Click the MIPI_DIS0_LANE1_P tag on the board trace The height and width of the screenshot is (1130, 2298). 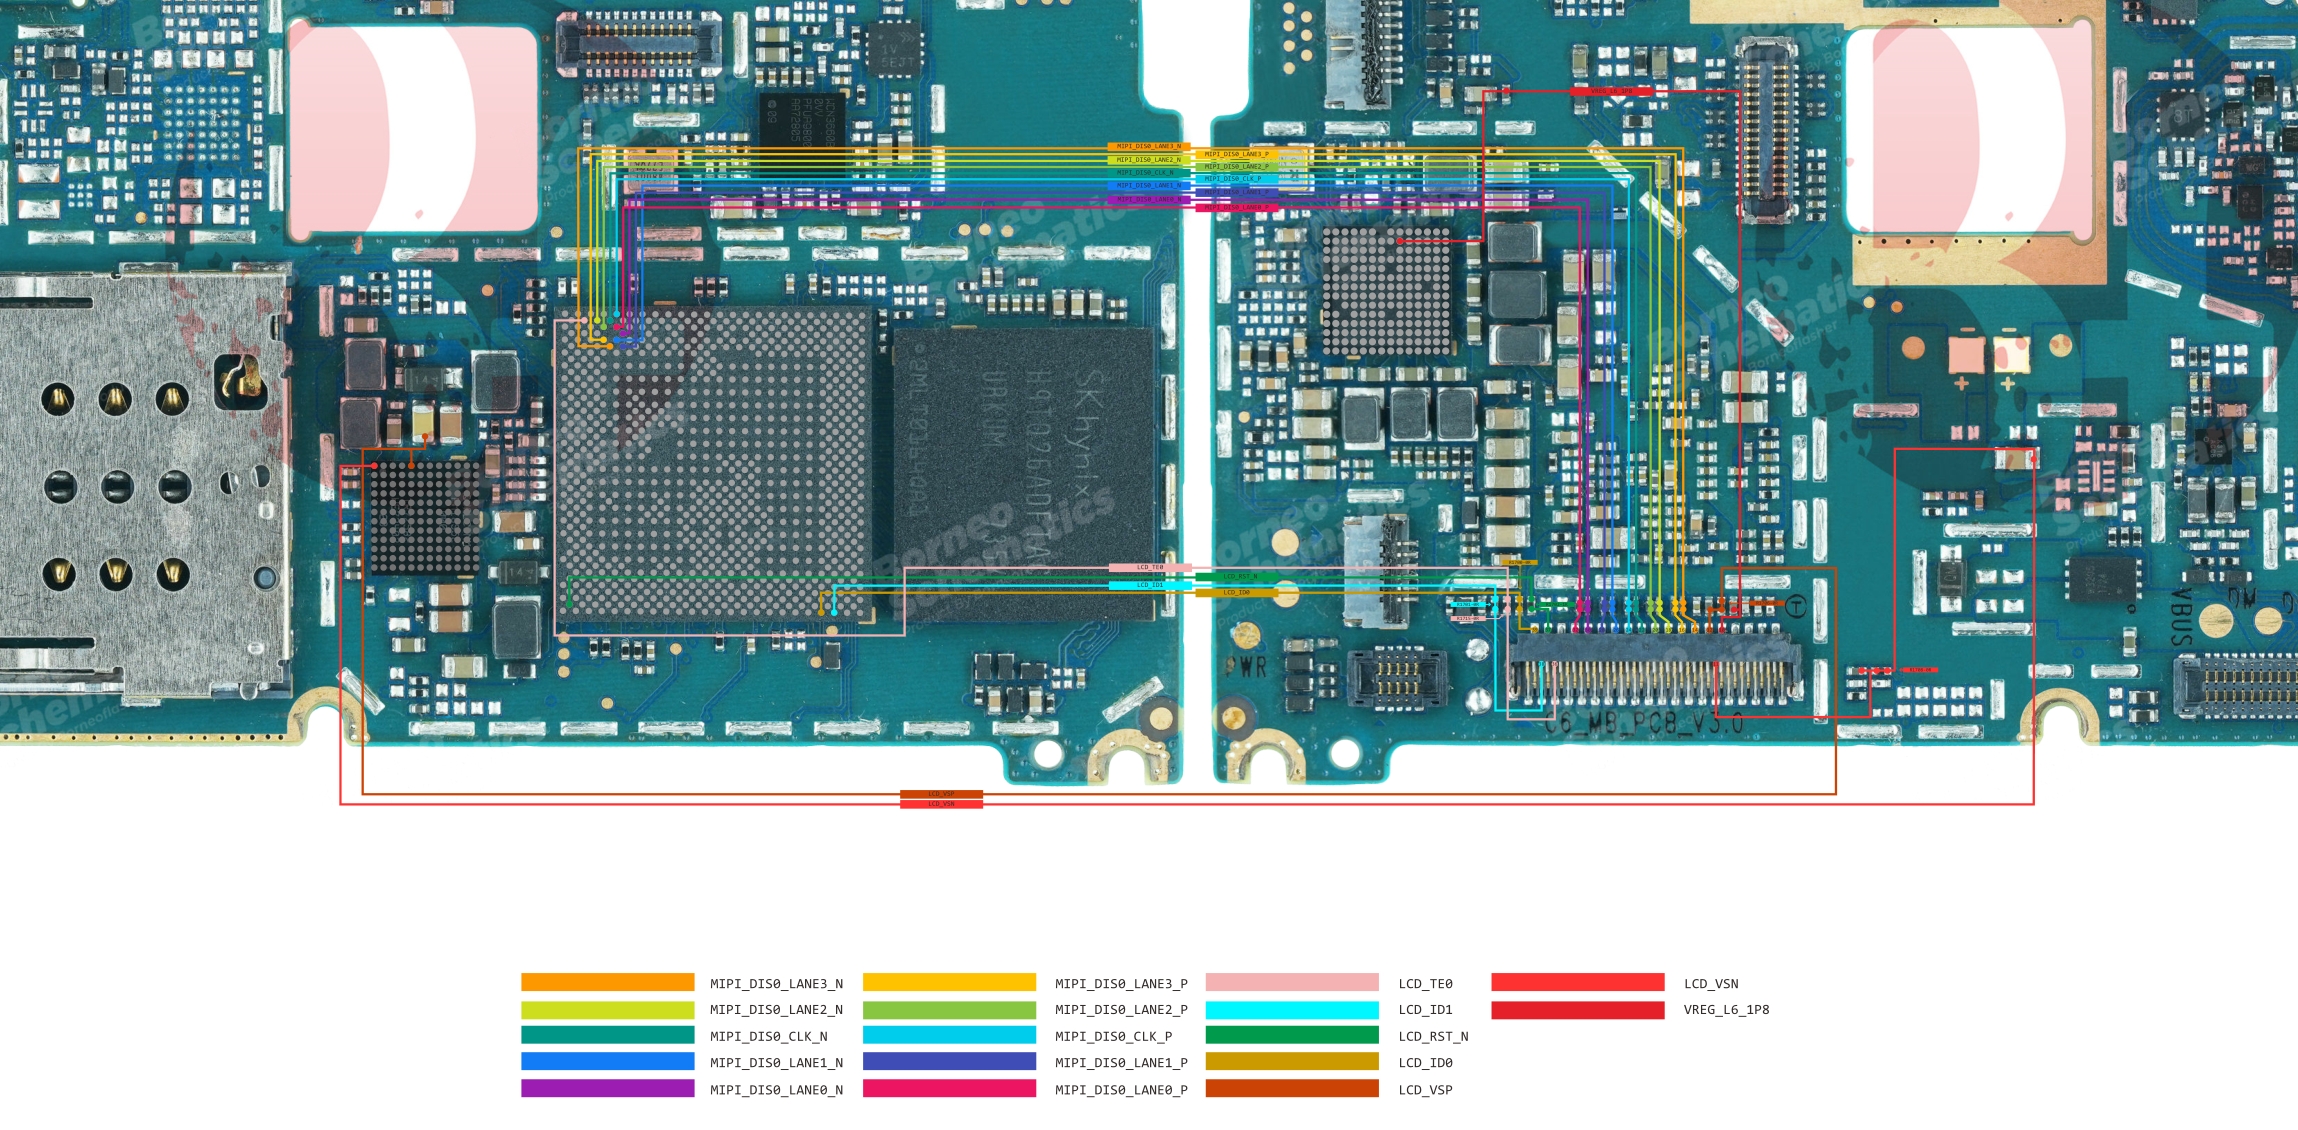[x=1237, y=192]
